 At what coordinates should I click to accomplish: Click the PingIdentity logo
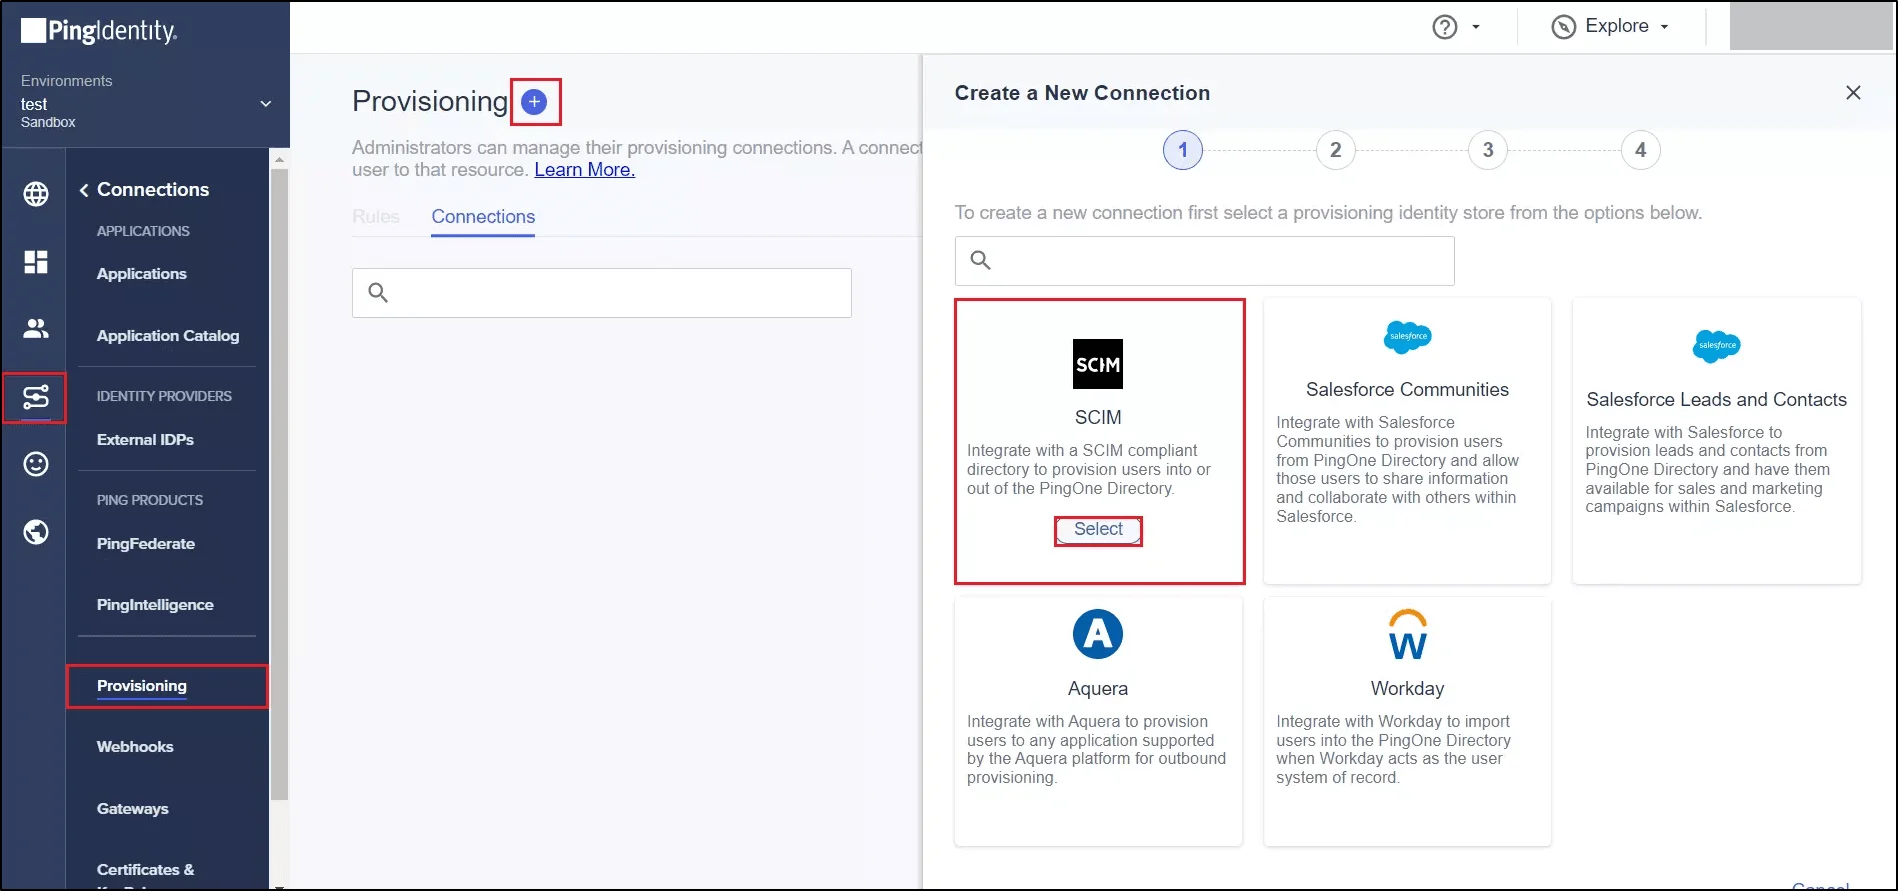[99, 31]
